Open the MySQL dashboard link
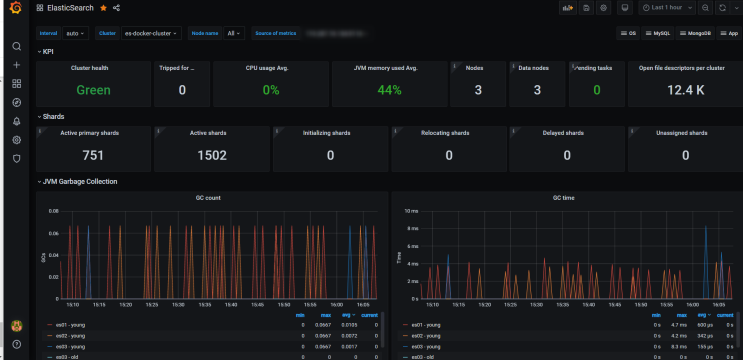This screenshot has height=360, width=743. pos(658,33)
